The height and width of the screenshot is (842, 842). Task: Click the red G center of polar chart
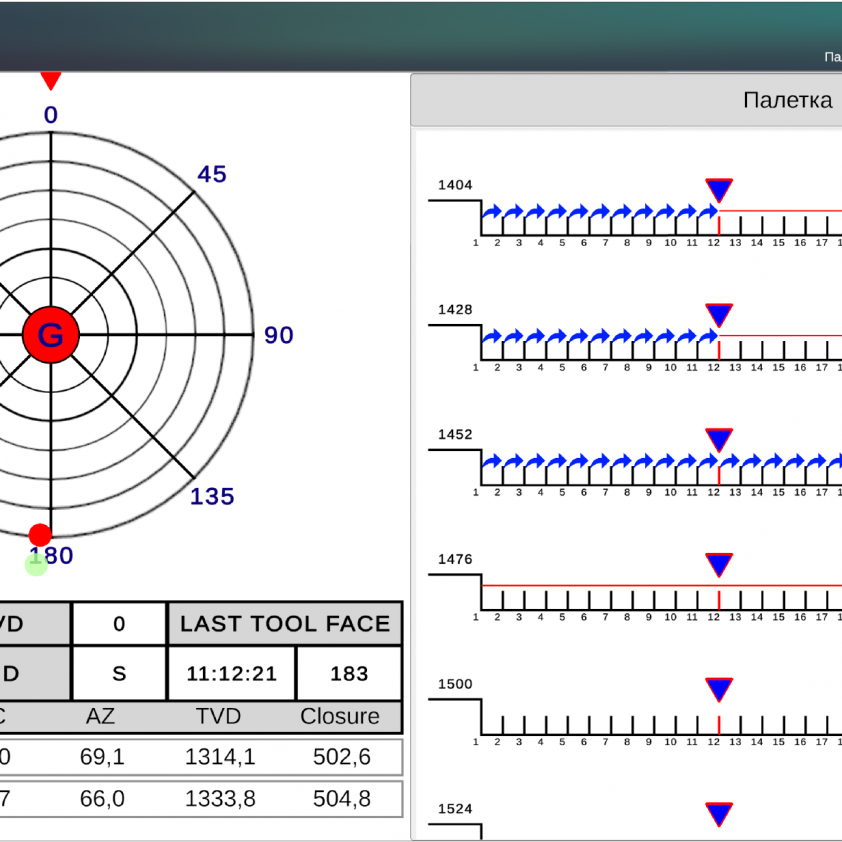[50, 335]
